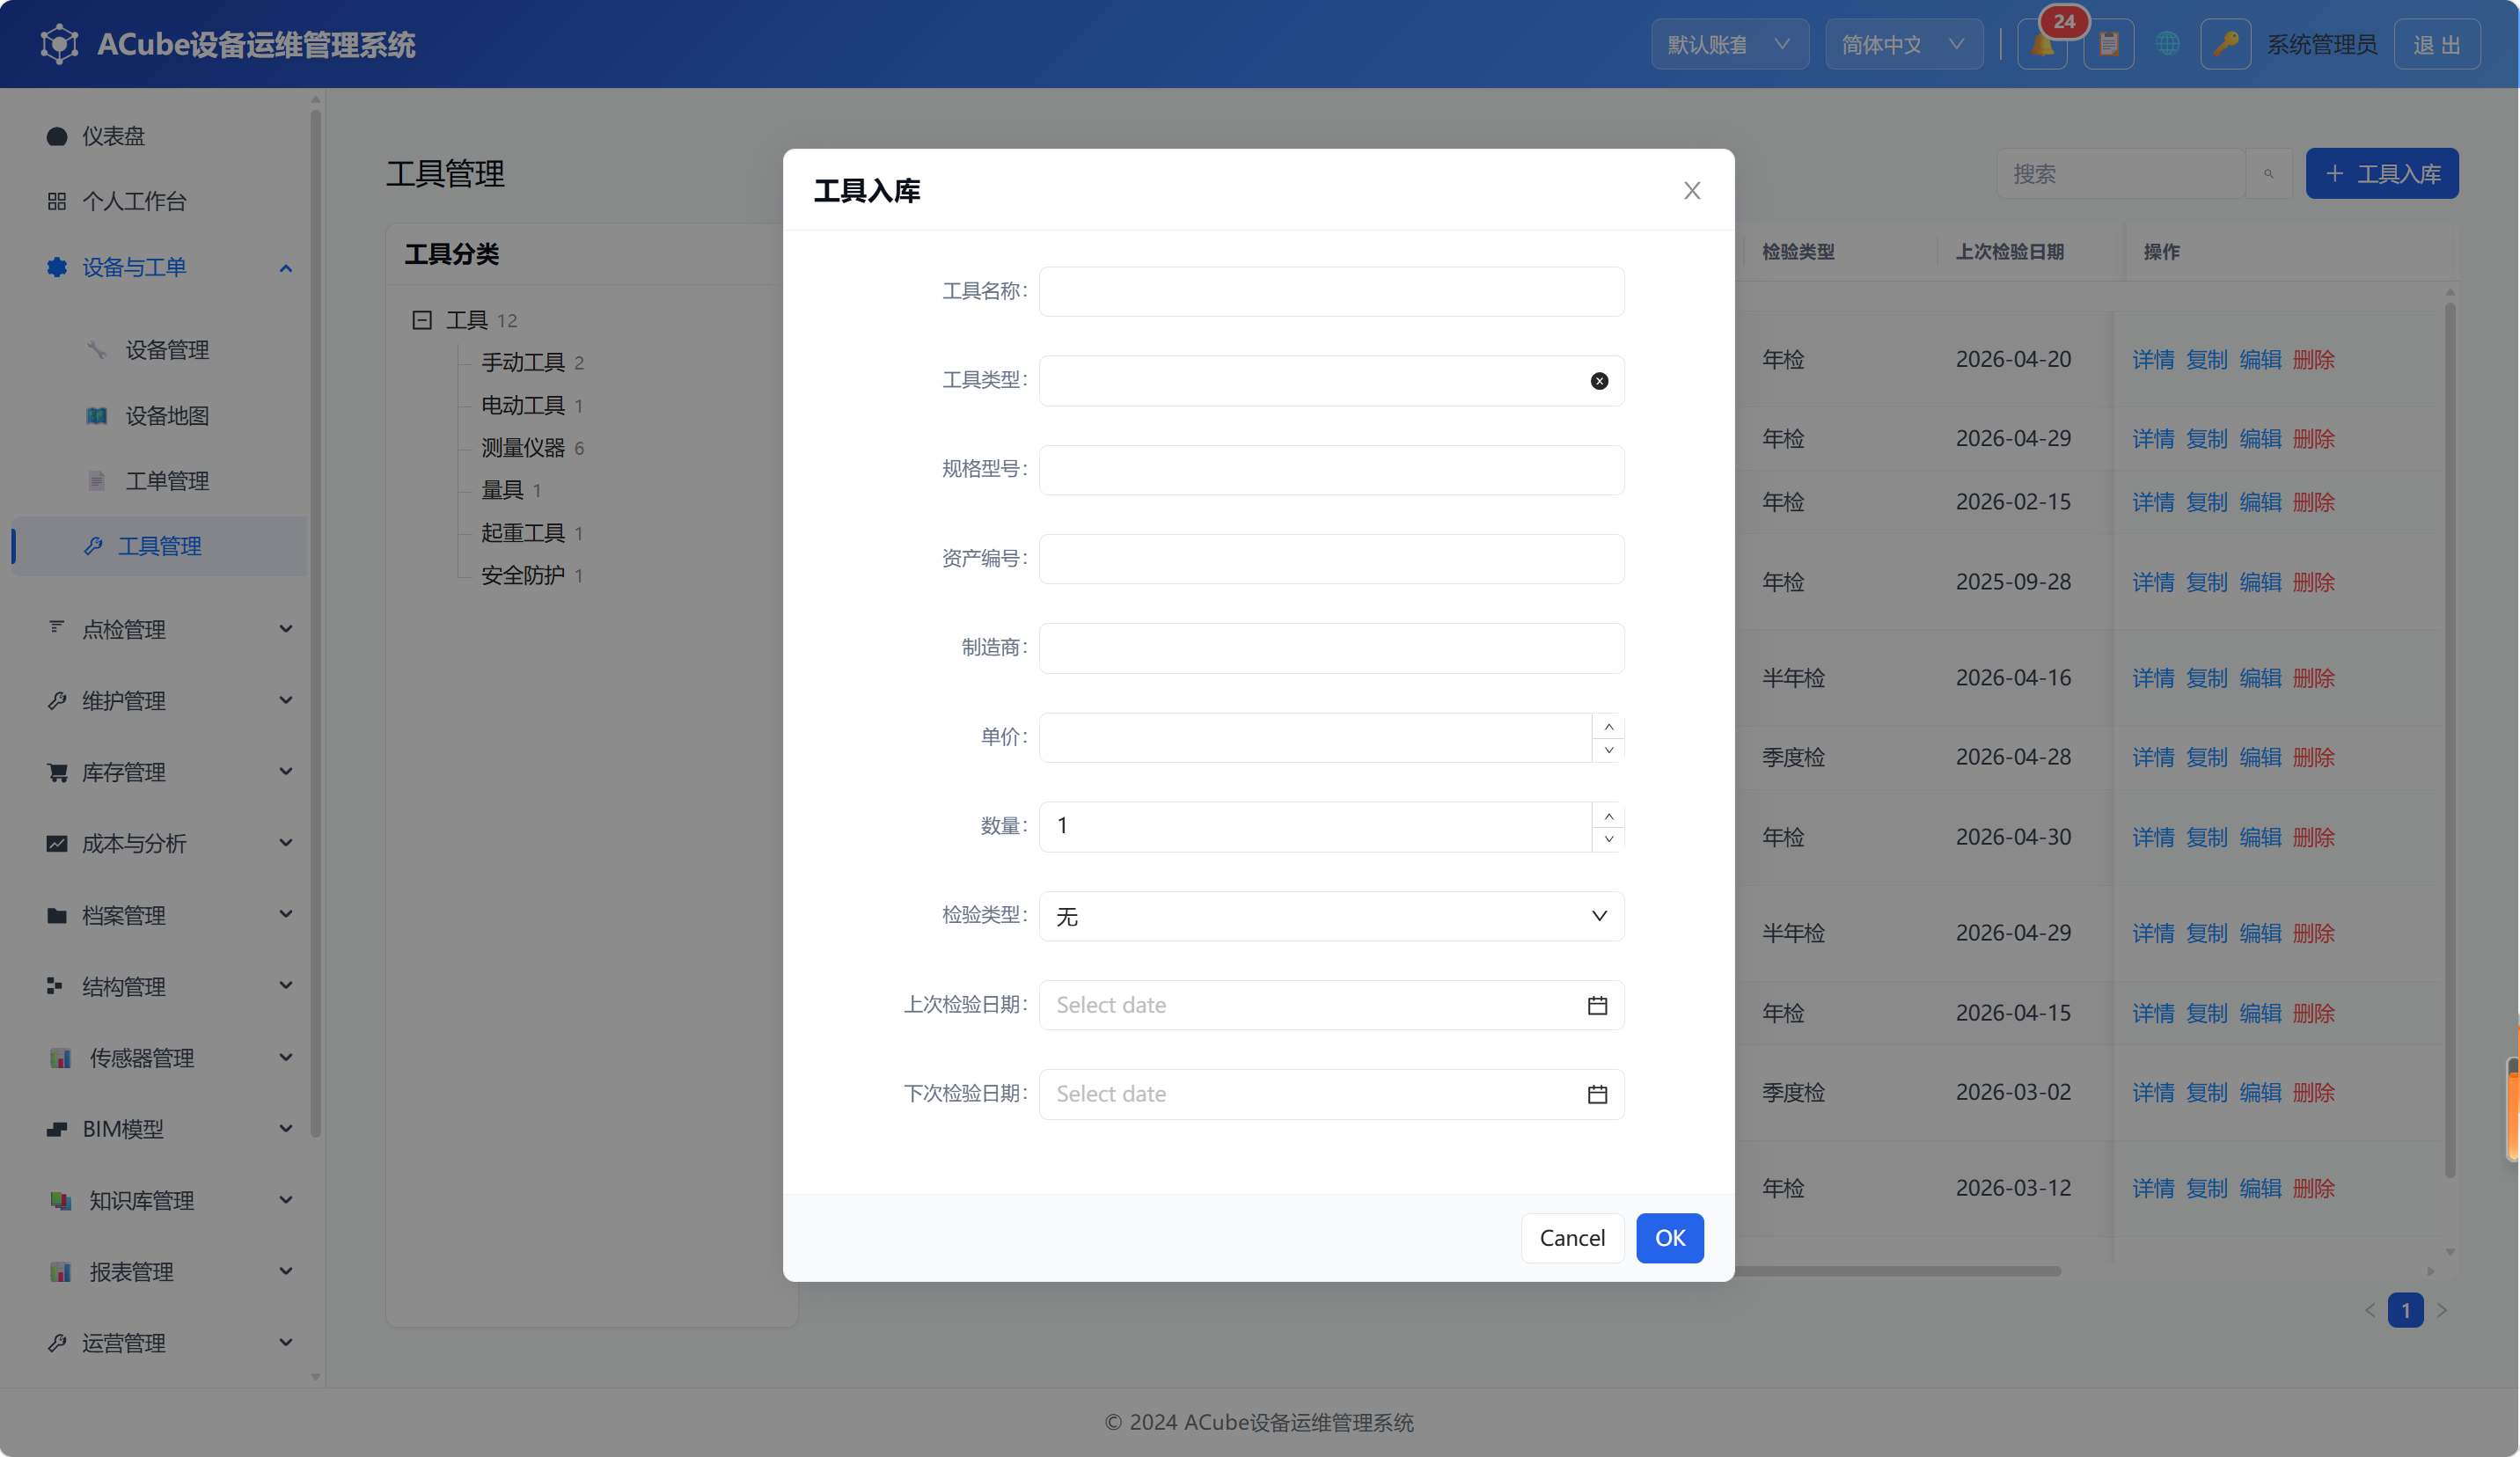Click the 仪表盘 dashboard icon
The width and height of the screenshot is (2520, 1457).
57,136
